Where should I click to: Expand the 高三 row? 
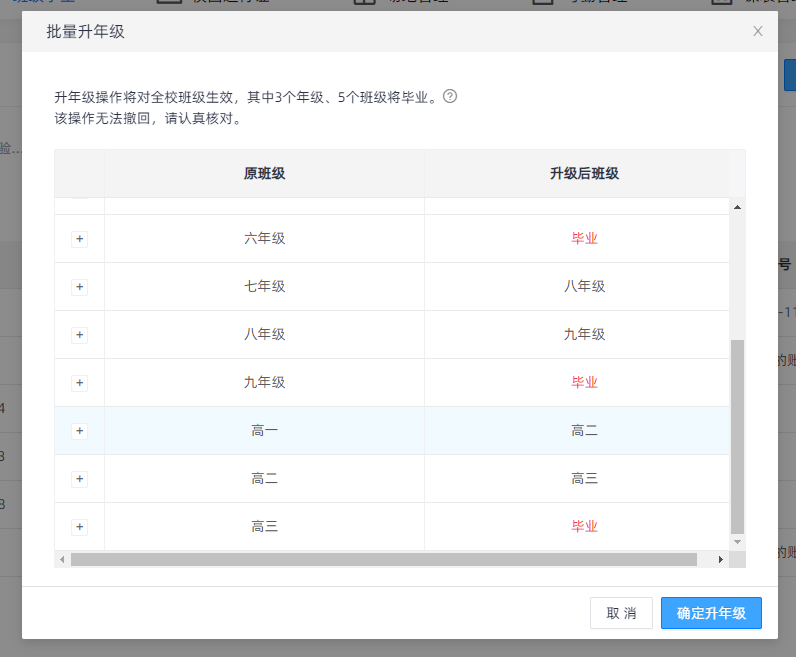click(x=80, y=527)
